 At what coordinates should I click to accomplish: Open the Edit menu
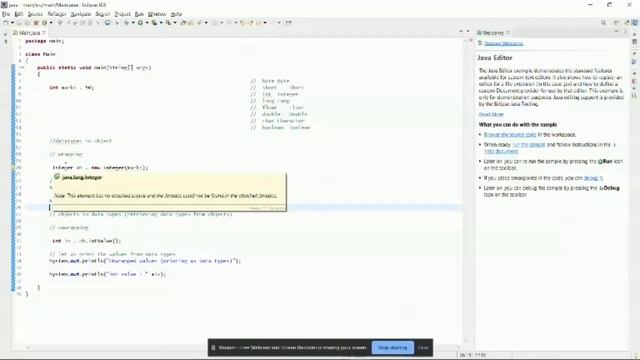coord(19,14)
